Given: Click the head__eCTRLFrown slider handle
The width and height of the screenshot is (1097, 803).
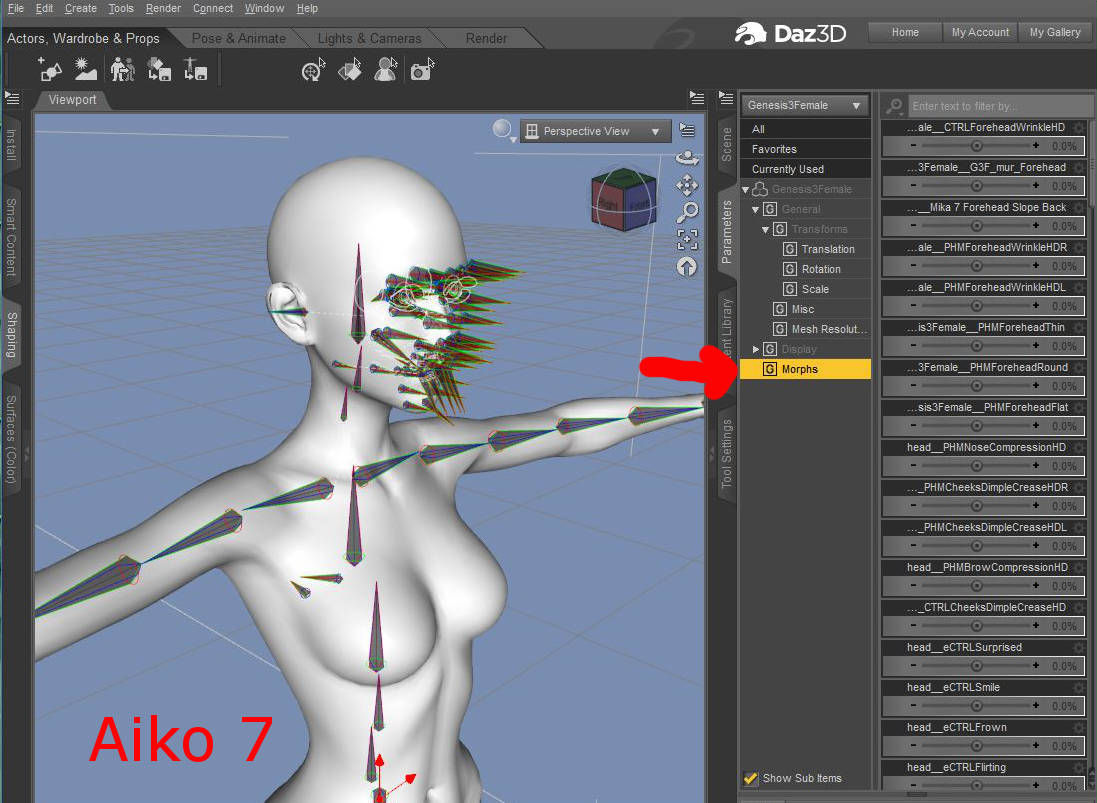Looking at the screenshot, I should pos(977,746).
